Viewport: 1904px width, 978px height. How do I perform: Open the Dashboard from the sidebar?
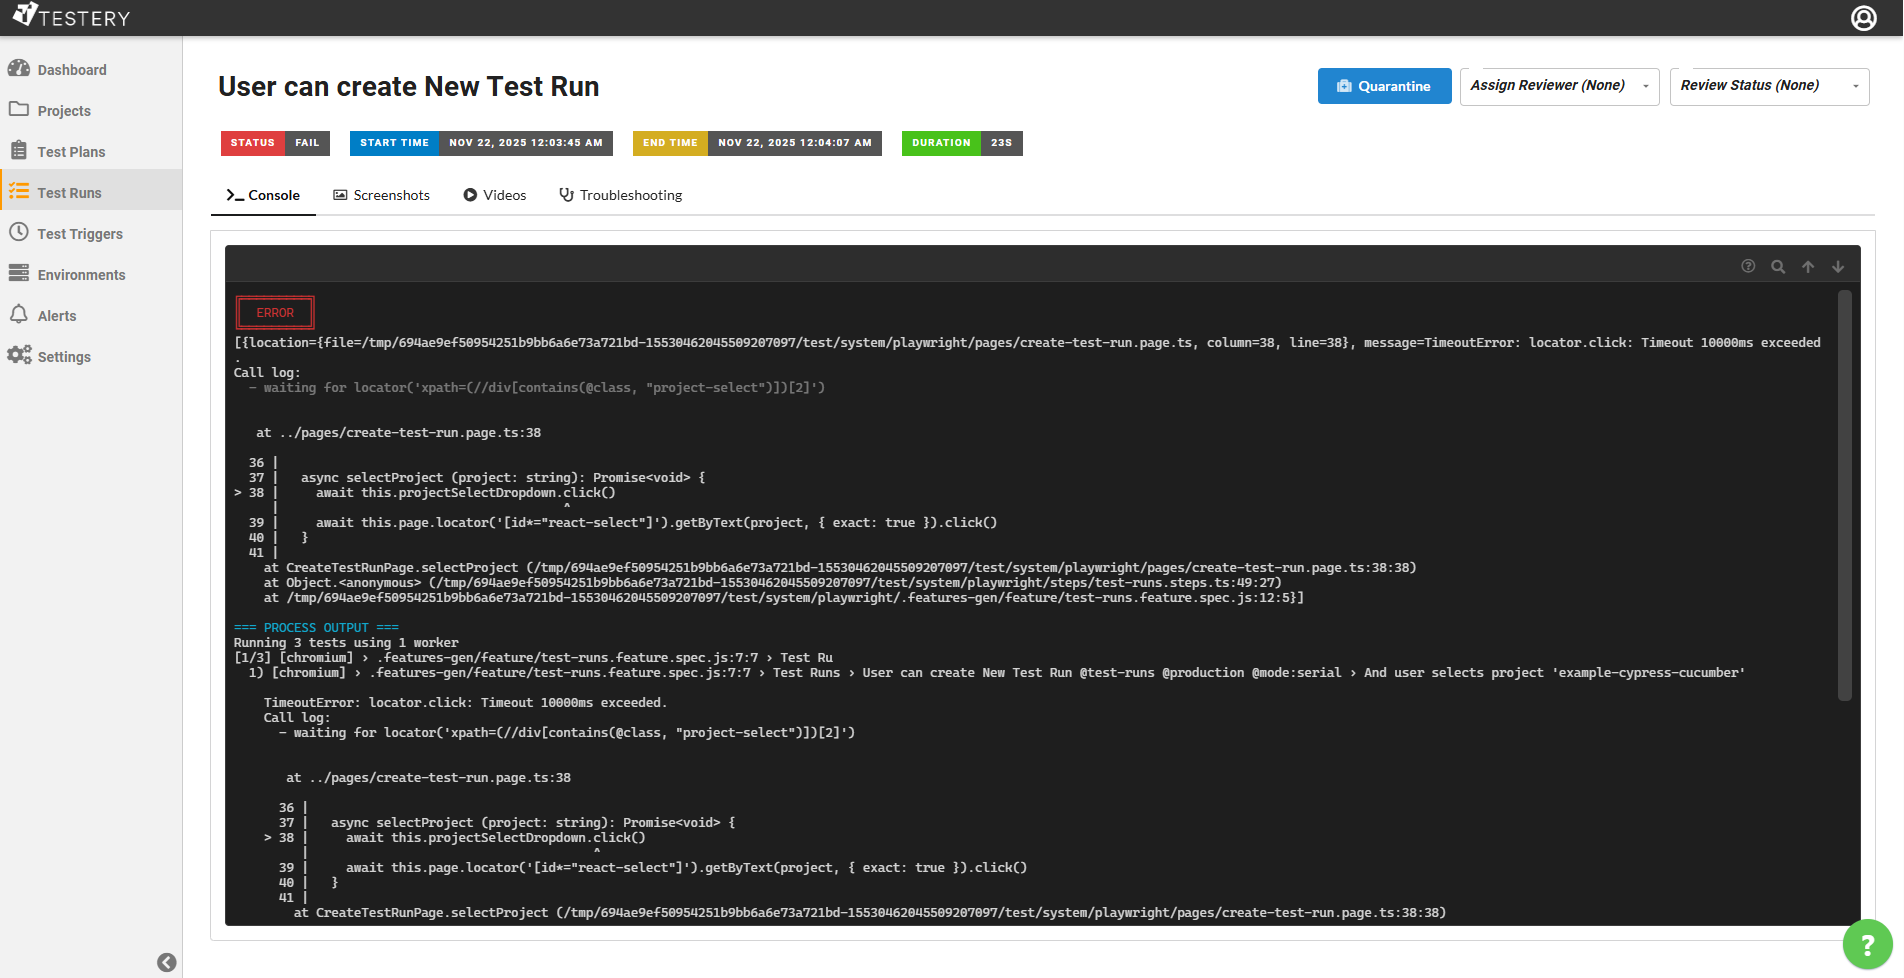[21, 69]
